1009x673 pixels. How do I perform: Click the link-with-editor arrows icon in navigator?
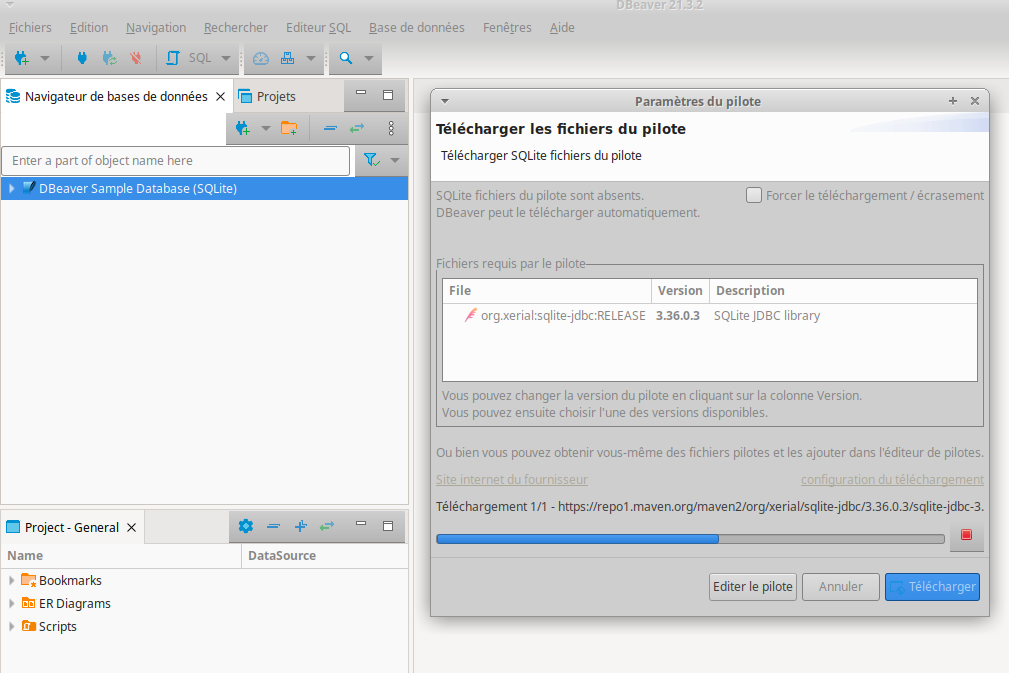point(357,128)
